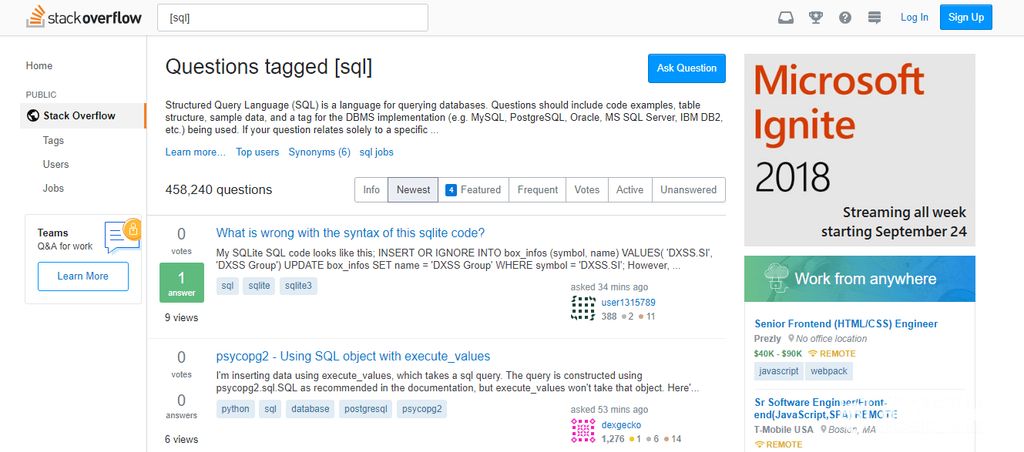Image resolution: width=1024 pixels, height=452 pixels.
Task: Click the python tag
Action: (x=235, y=409)
